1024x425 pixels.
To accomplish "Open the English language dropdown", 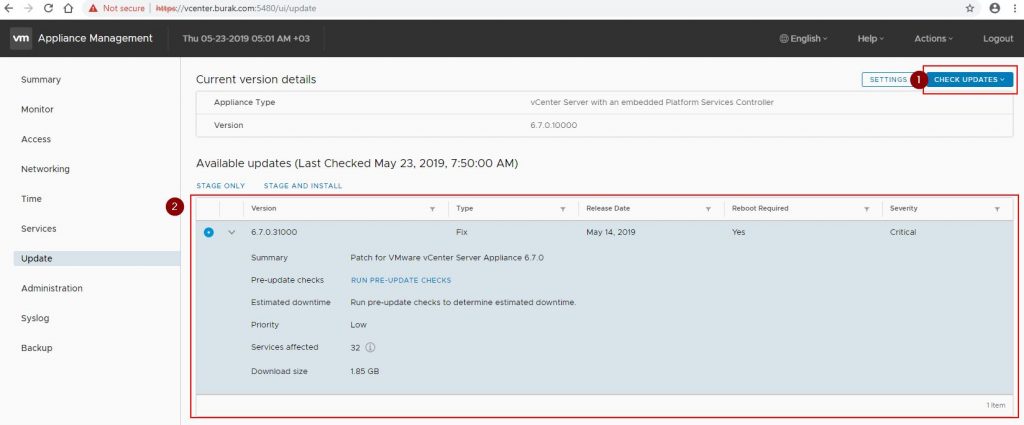I will tap(803, 39).
